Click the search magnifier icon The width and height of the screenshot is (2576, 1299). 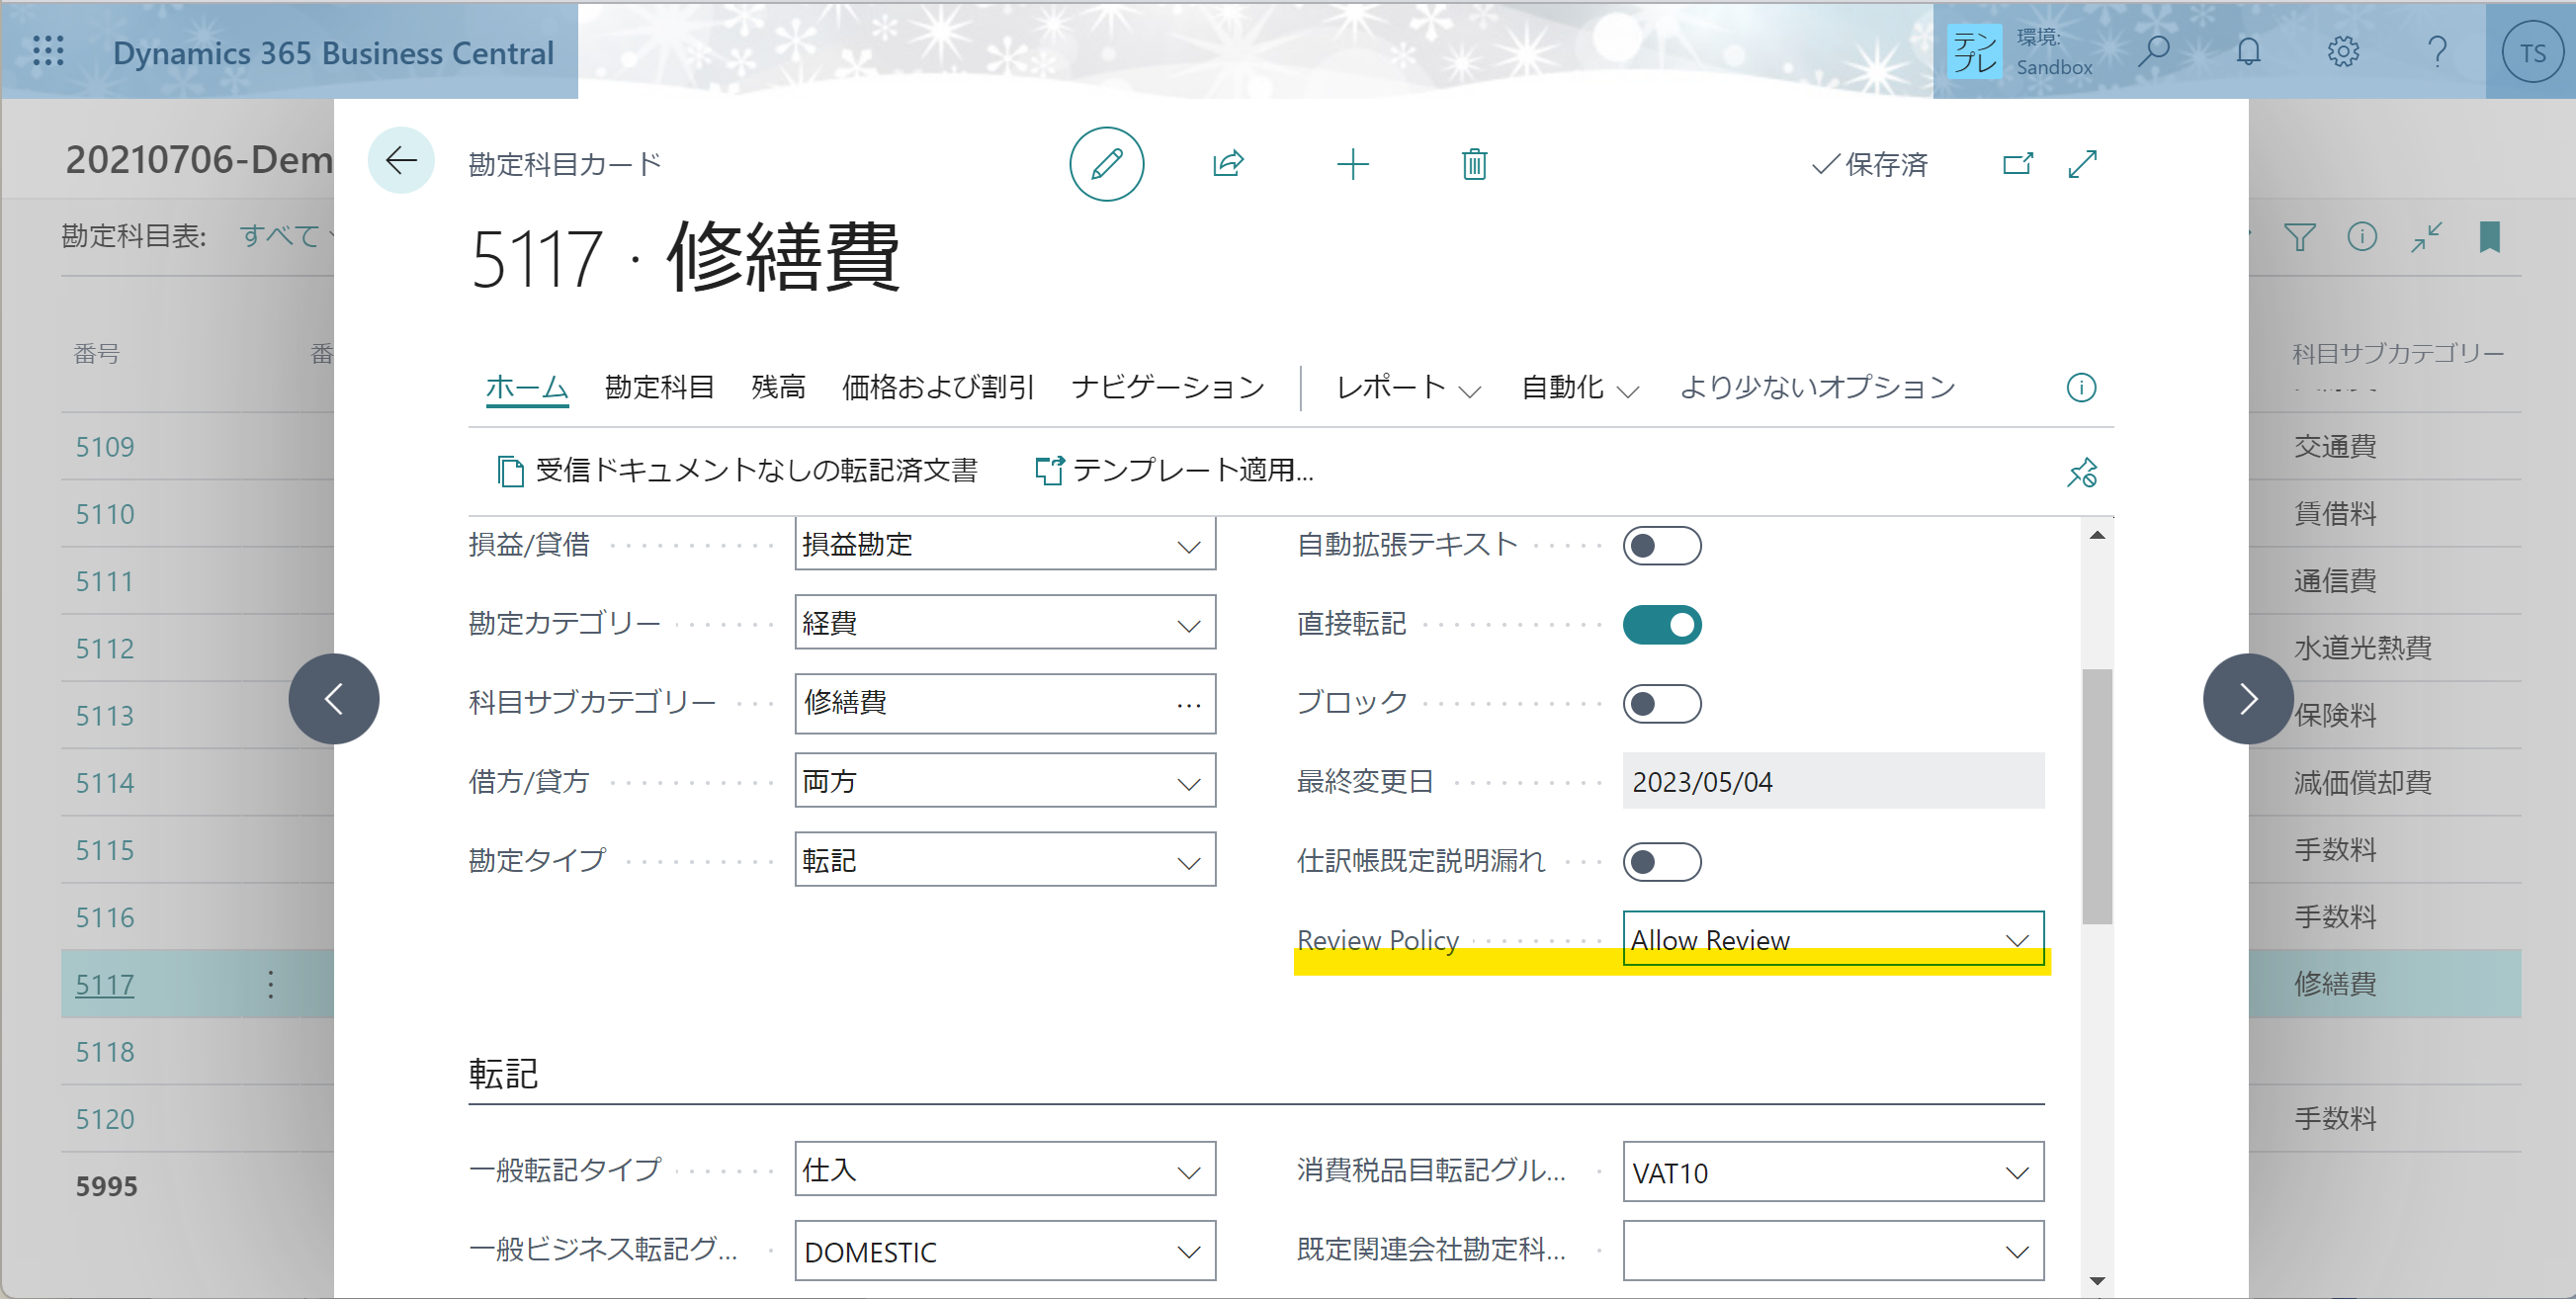[x=2154, y=51]
